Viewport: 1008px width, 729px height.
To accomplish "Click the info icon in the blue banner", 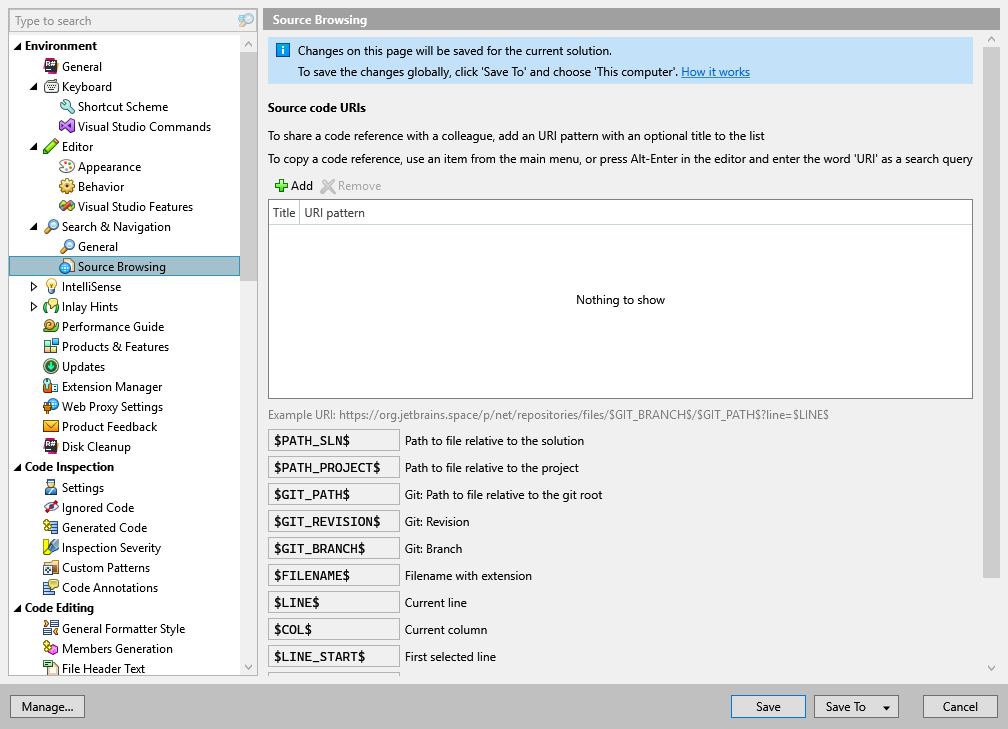I will tap(283, 50).
